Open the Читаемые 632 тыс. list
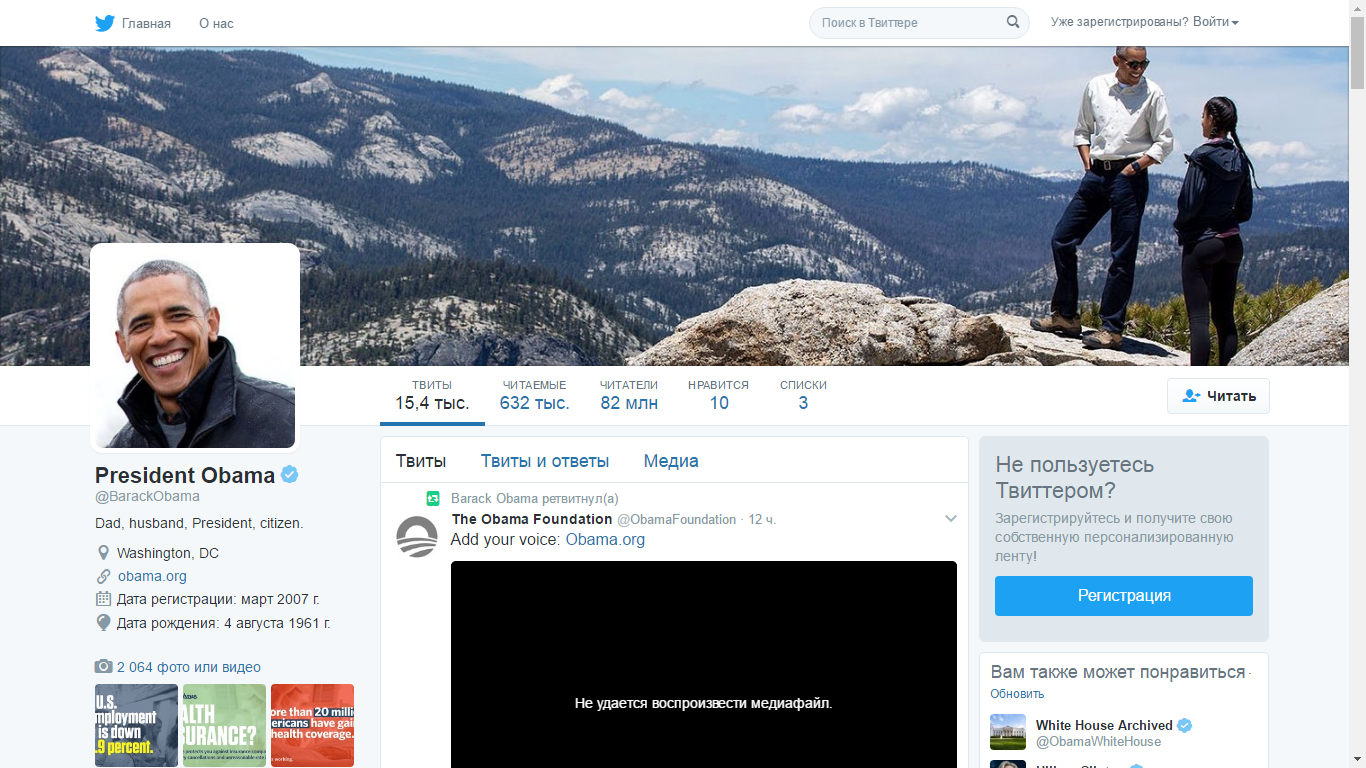The height and width of the screenshot is (768, 1366). tap(535, 395)
